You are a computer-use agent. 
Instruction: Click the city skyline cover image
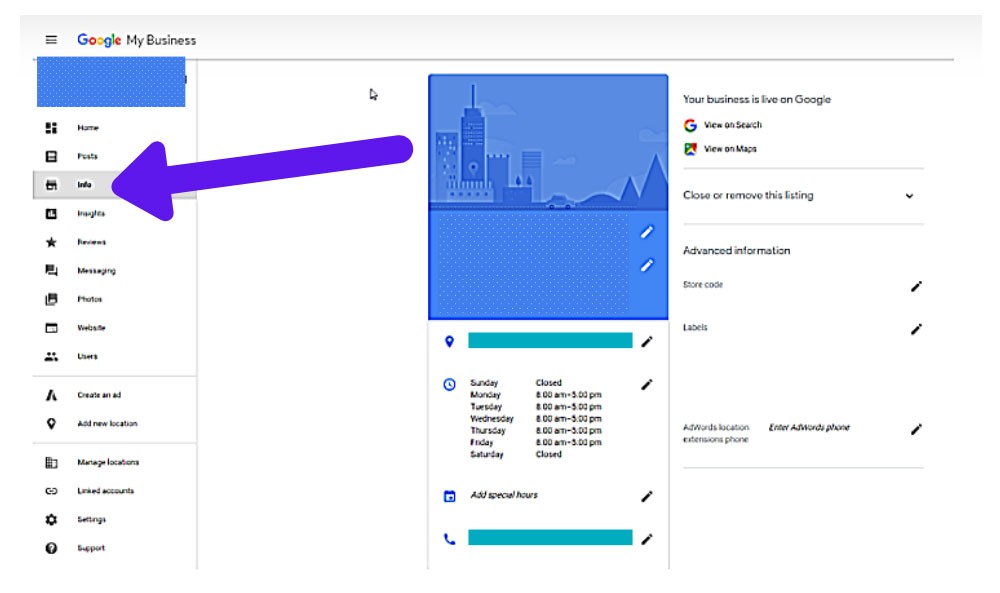point(548,142)
